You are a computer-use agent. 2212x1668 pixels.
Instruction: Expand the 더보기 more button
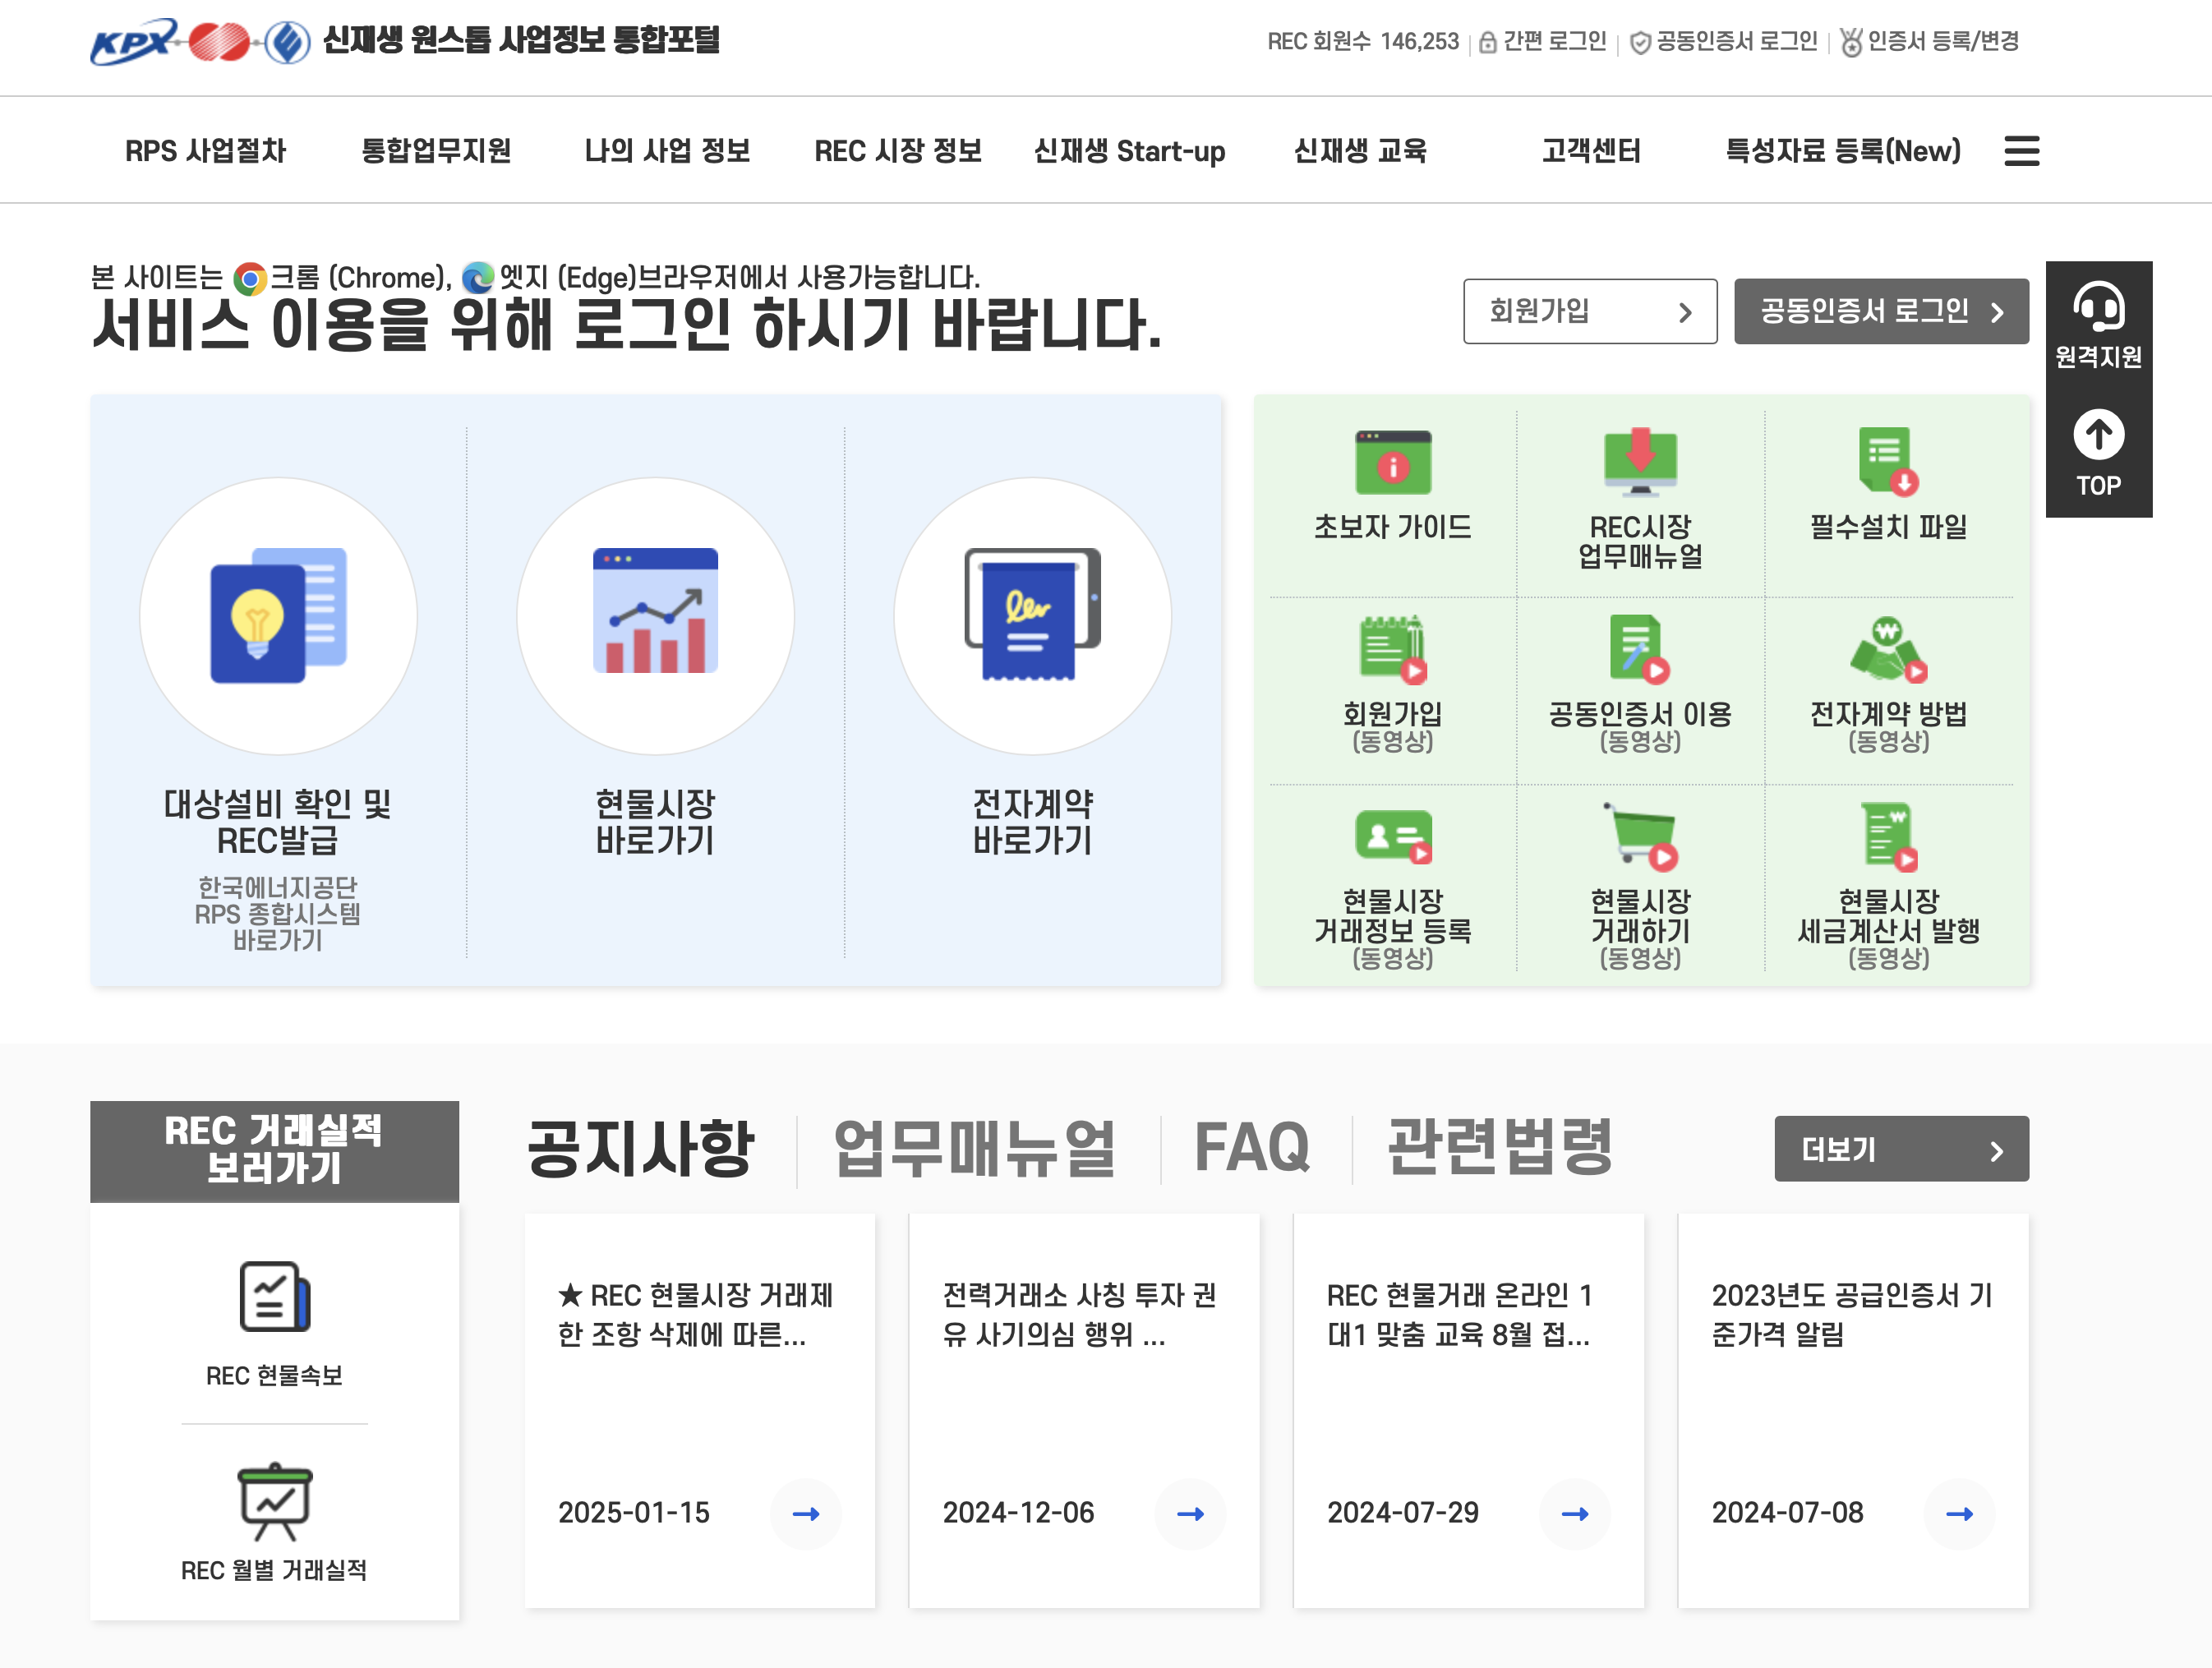click(1900, 1149)
